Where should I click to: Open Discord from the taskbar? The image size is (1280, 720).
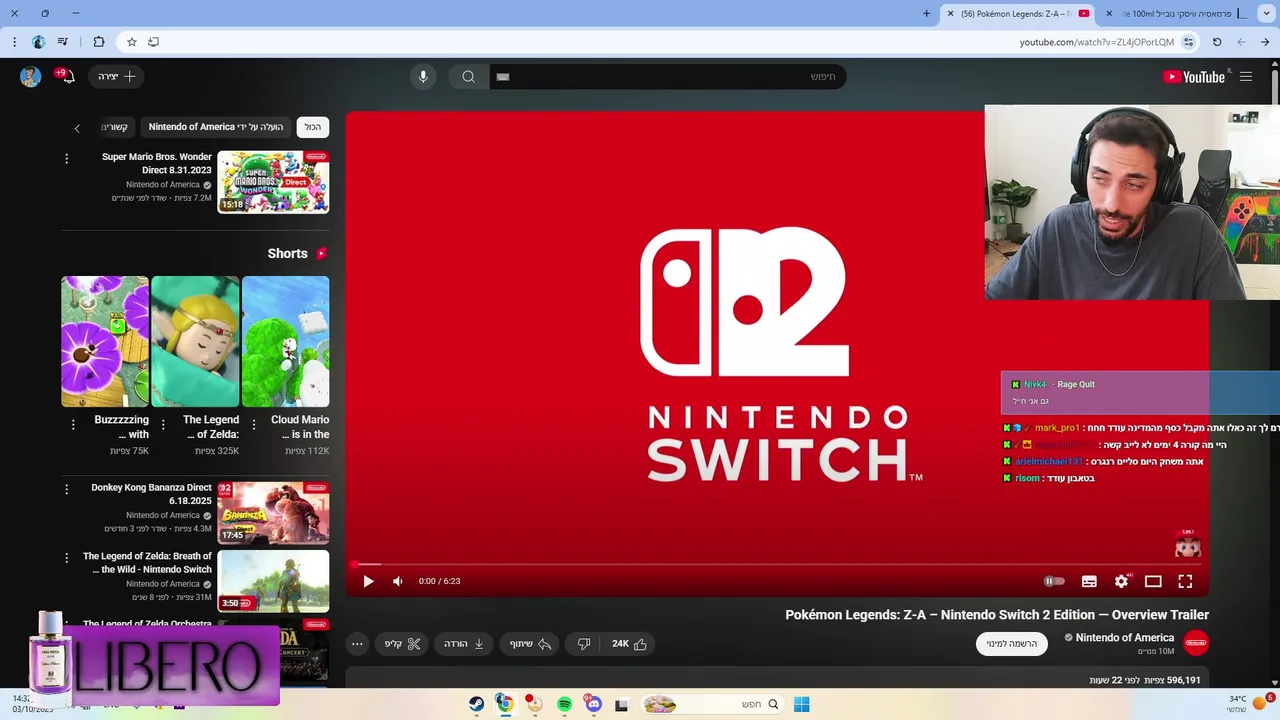pyautogui.click(x=594, y=704)
